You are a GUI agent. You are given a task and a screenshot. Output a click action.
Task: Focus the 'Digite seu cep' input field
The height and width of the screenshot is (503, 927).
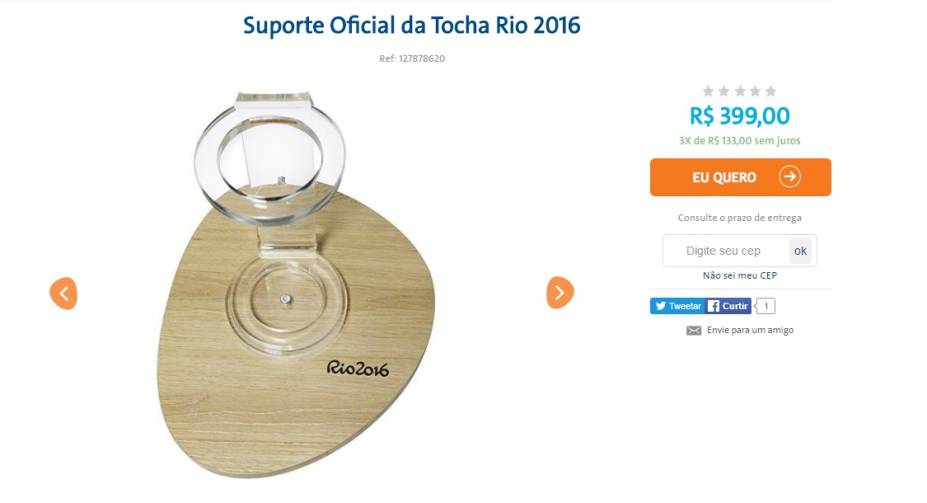725,251
